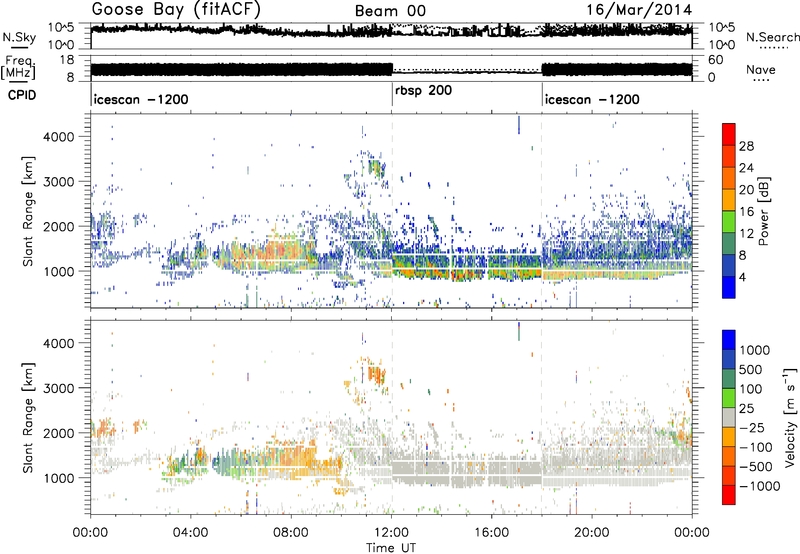Click the "N.Search" legend label
Viewport: 800px width, 554px height.
773,37
